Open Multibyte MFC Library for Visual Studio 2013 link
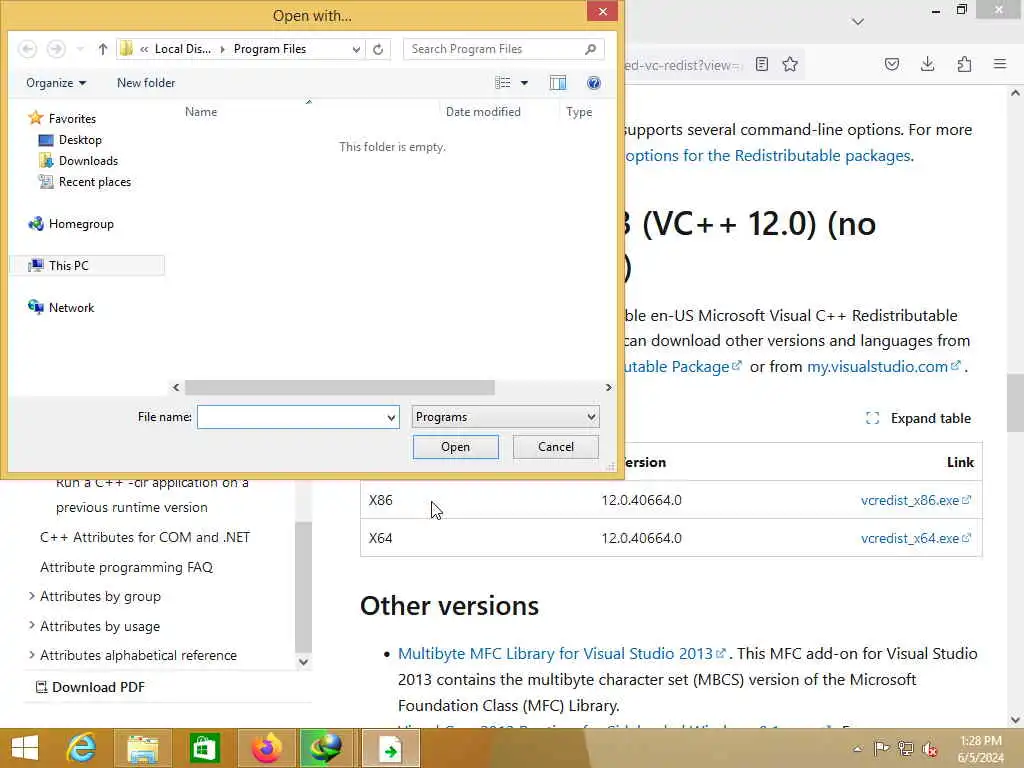Image resolution: width=1024 pixels, height=768 pixels. click(562, 654)
